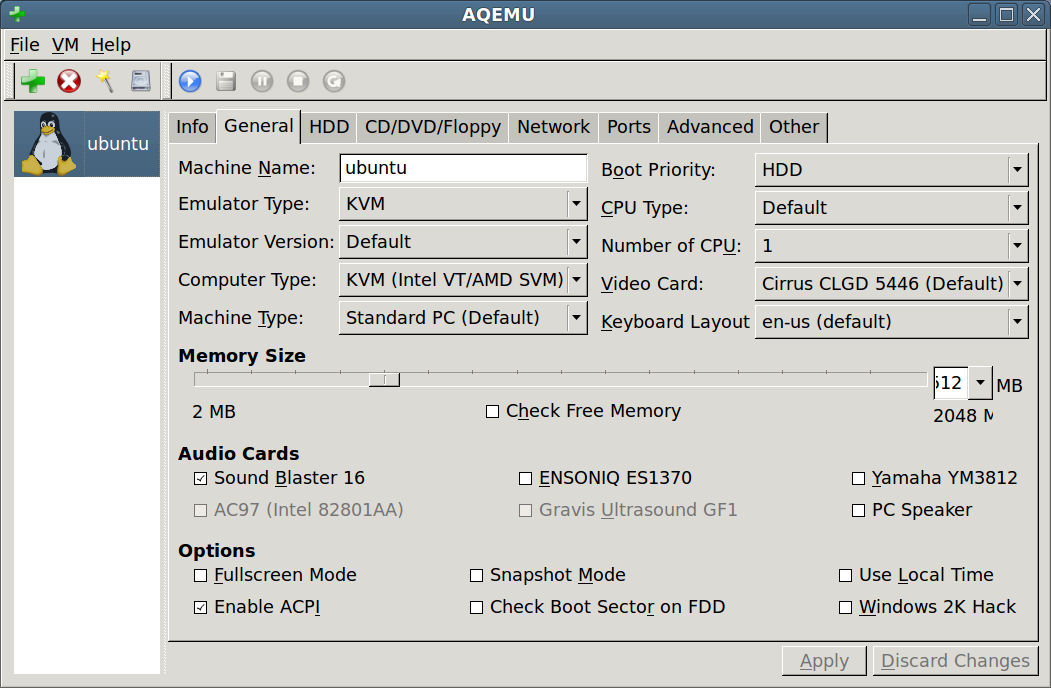Expand the Video Card dropdown
Image resolution: width=1051 pixels, height=688 pixels.
pyautogui.click(x=891, y=284)
